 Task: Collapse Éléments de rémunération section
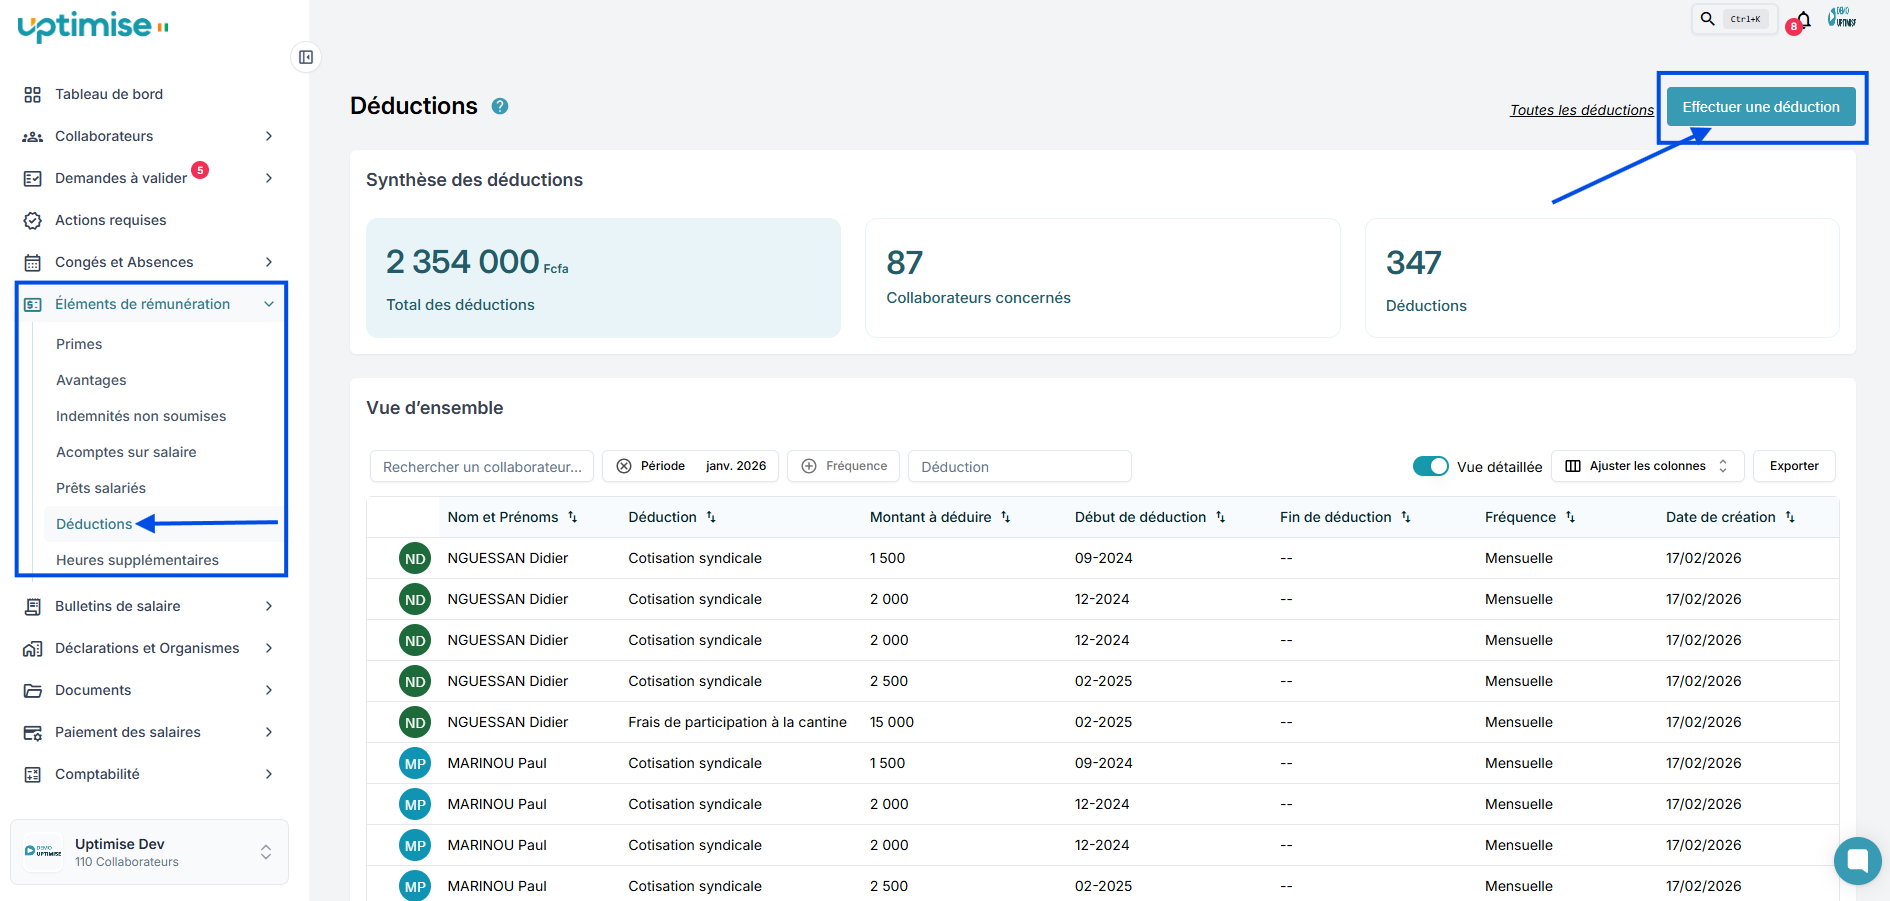tap(268, 304)
